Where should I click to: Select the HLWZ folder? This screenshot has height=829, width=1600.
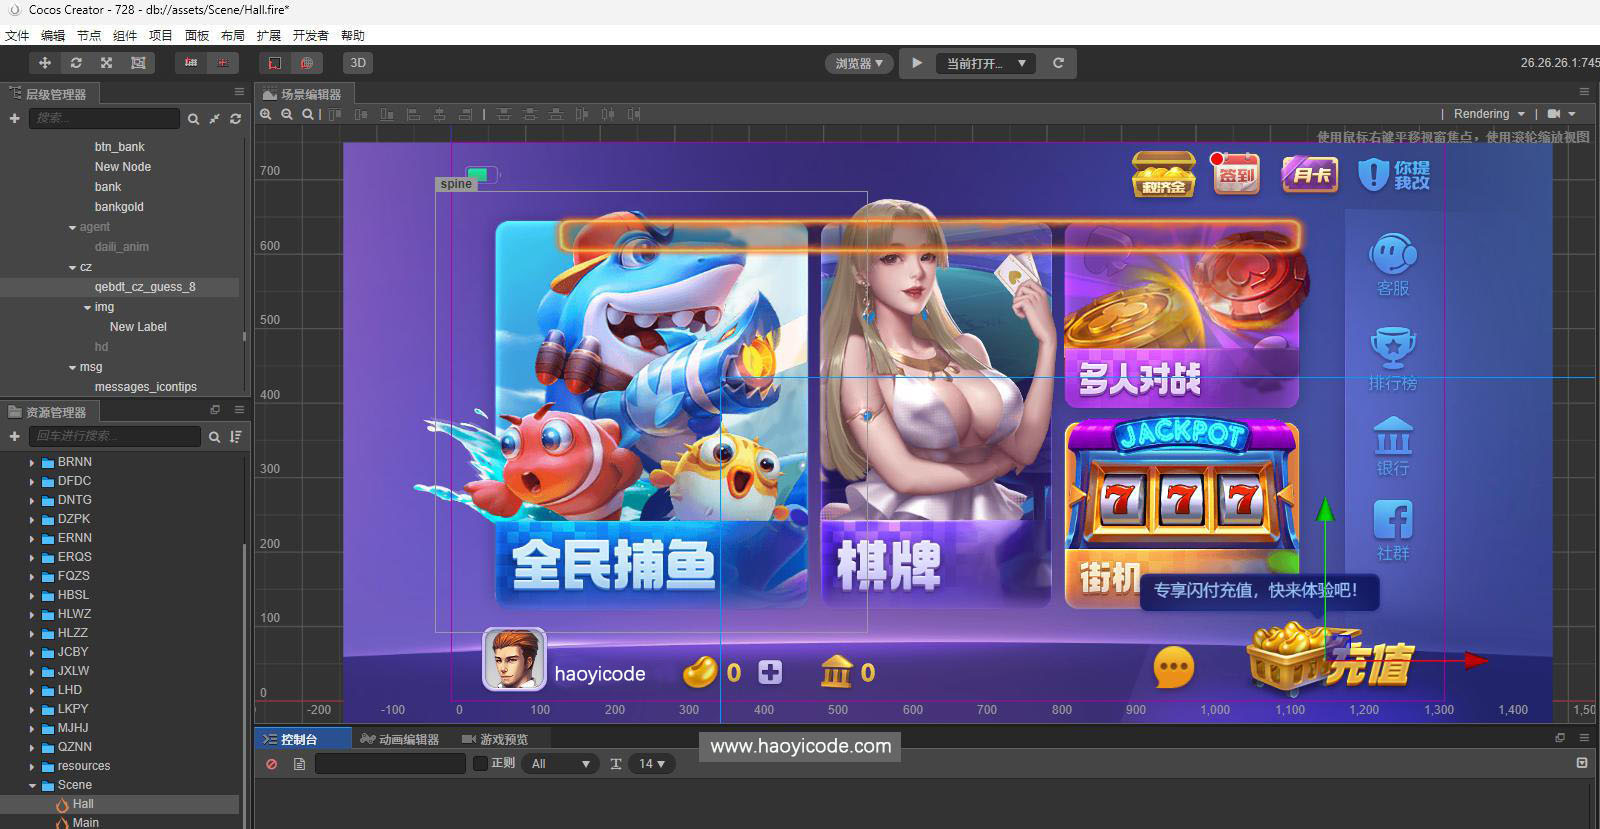[x=74, y=614]
